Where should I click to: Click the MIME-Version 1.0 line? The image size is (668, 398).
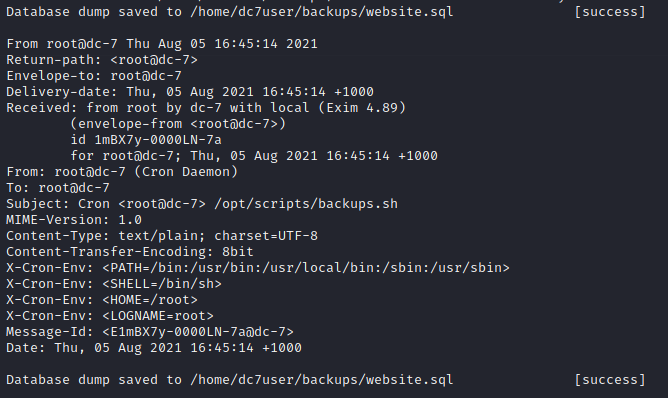pos(74,220)
